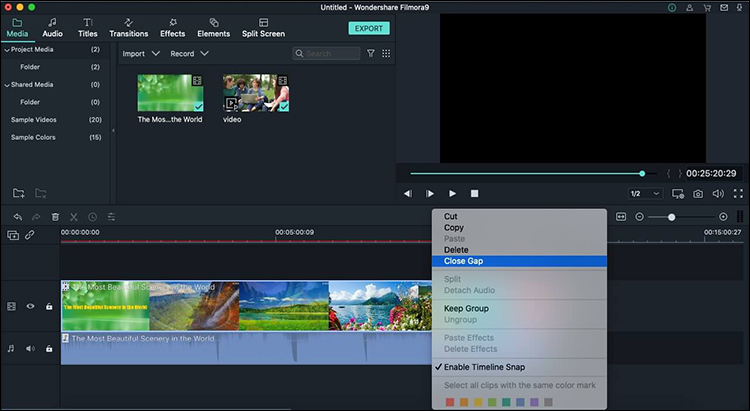Pick the purple color mark swatch
This screenshot has height=411, width=750.
[534, 402]
